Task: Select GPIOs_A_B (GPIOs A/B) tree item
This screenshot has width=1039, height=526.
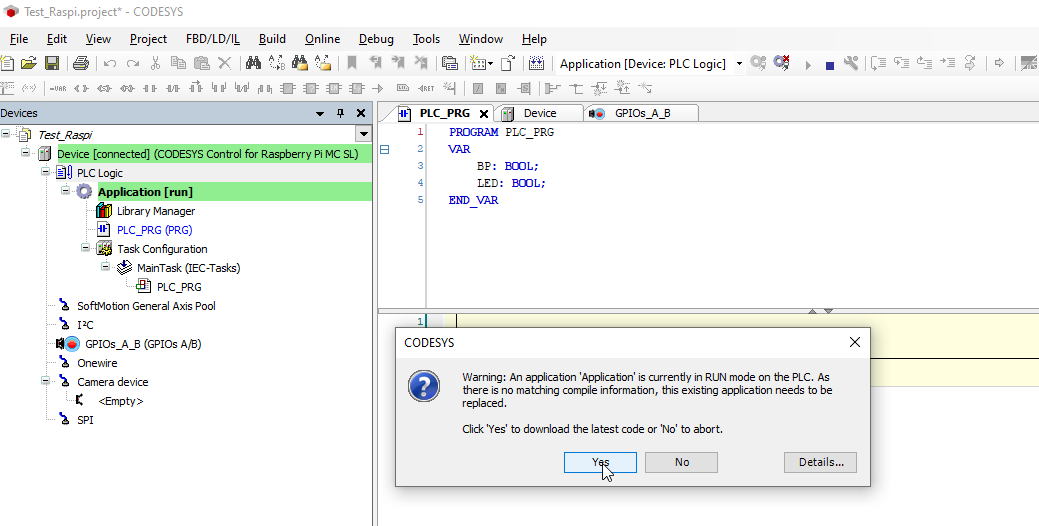Action: [x=143, y=344]
